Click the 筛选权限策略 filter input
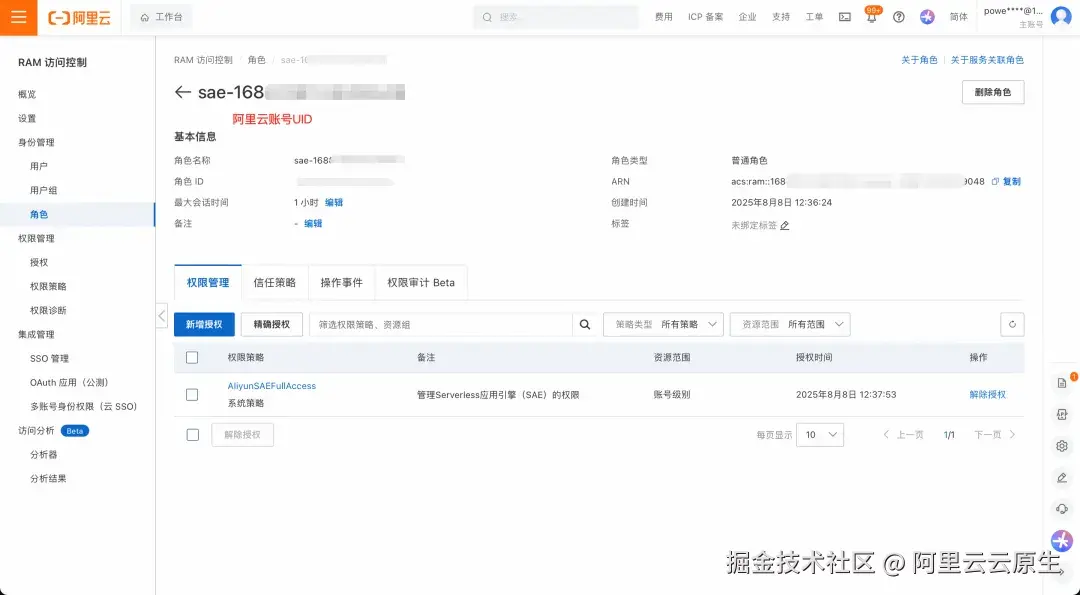The width and height of the screenshot is (1080, 595). (x=441, y=324)
